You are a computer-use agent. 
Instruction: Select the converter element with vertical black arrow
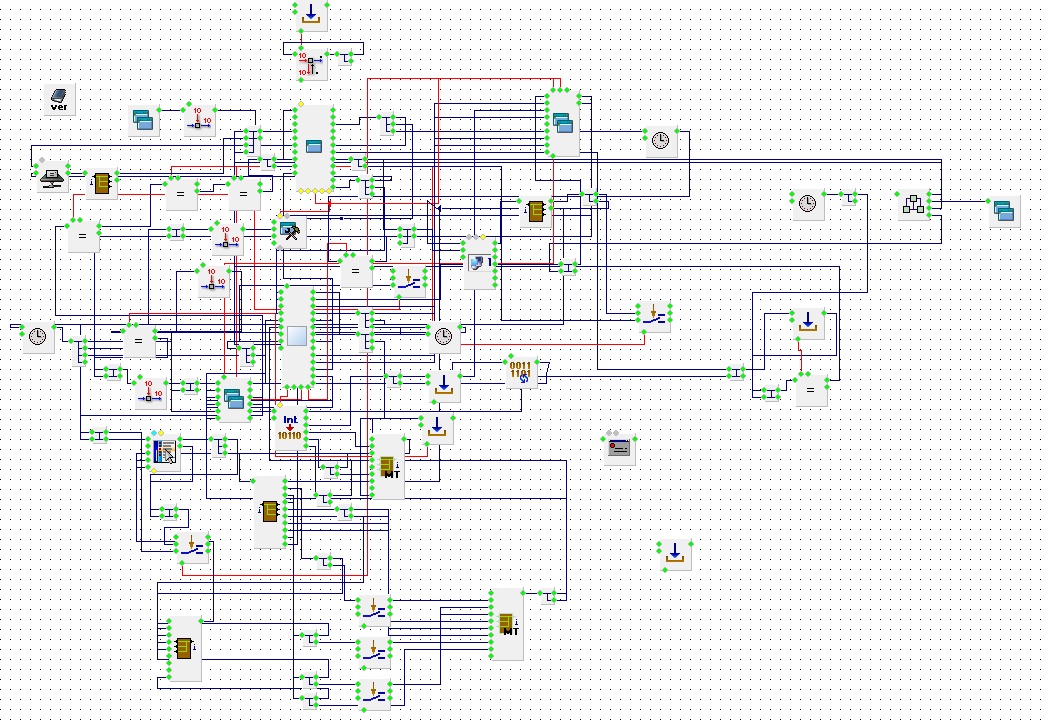[311, 66]
